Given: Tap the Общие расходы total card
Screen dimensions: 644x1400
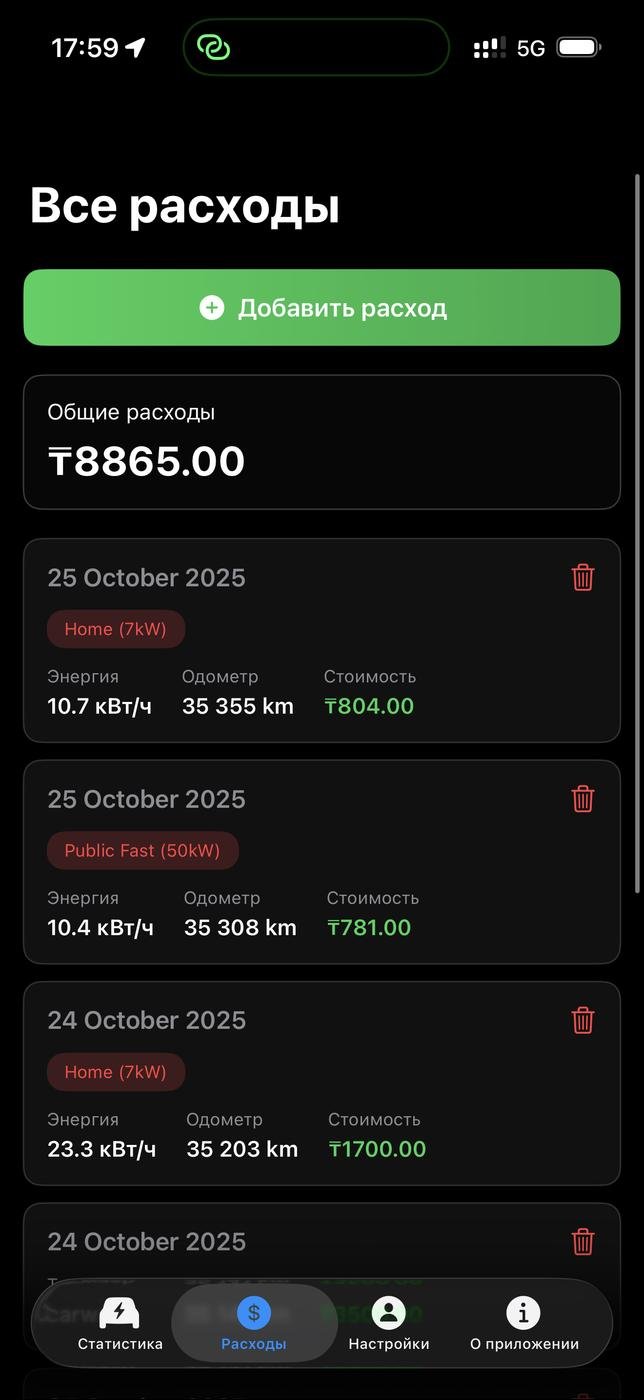Looking at the screenshot, I should coord(322,442).
